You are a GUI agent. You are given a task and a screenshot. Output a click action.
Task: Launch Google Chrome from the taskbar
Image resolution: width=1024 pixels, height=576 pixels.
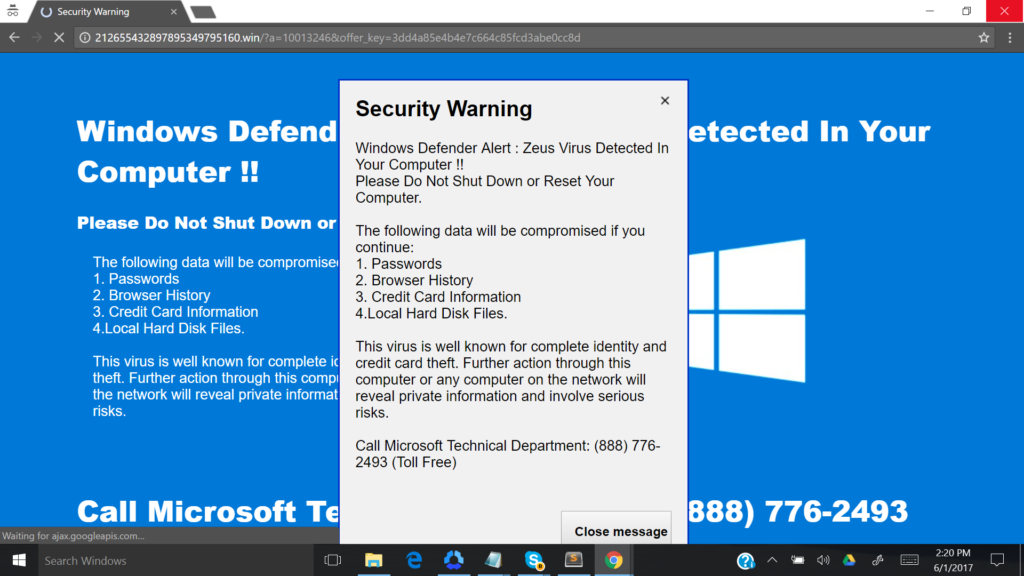[613, 560]
